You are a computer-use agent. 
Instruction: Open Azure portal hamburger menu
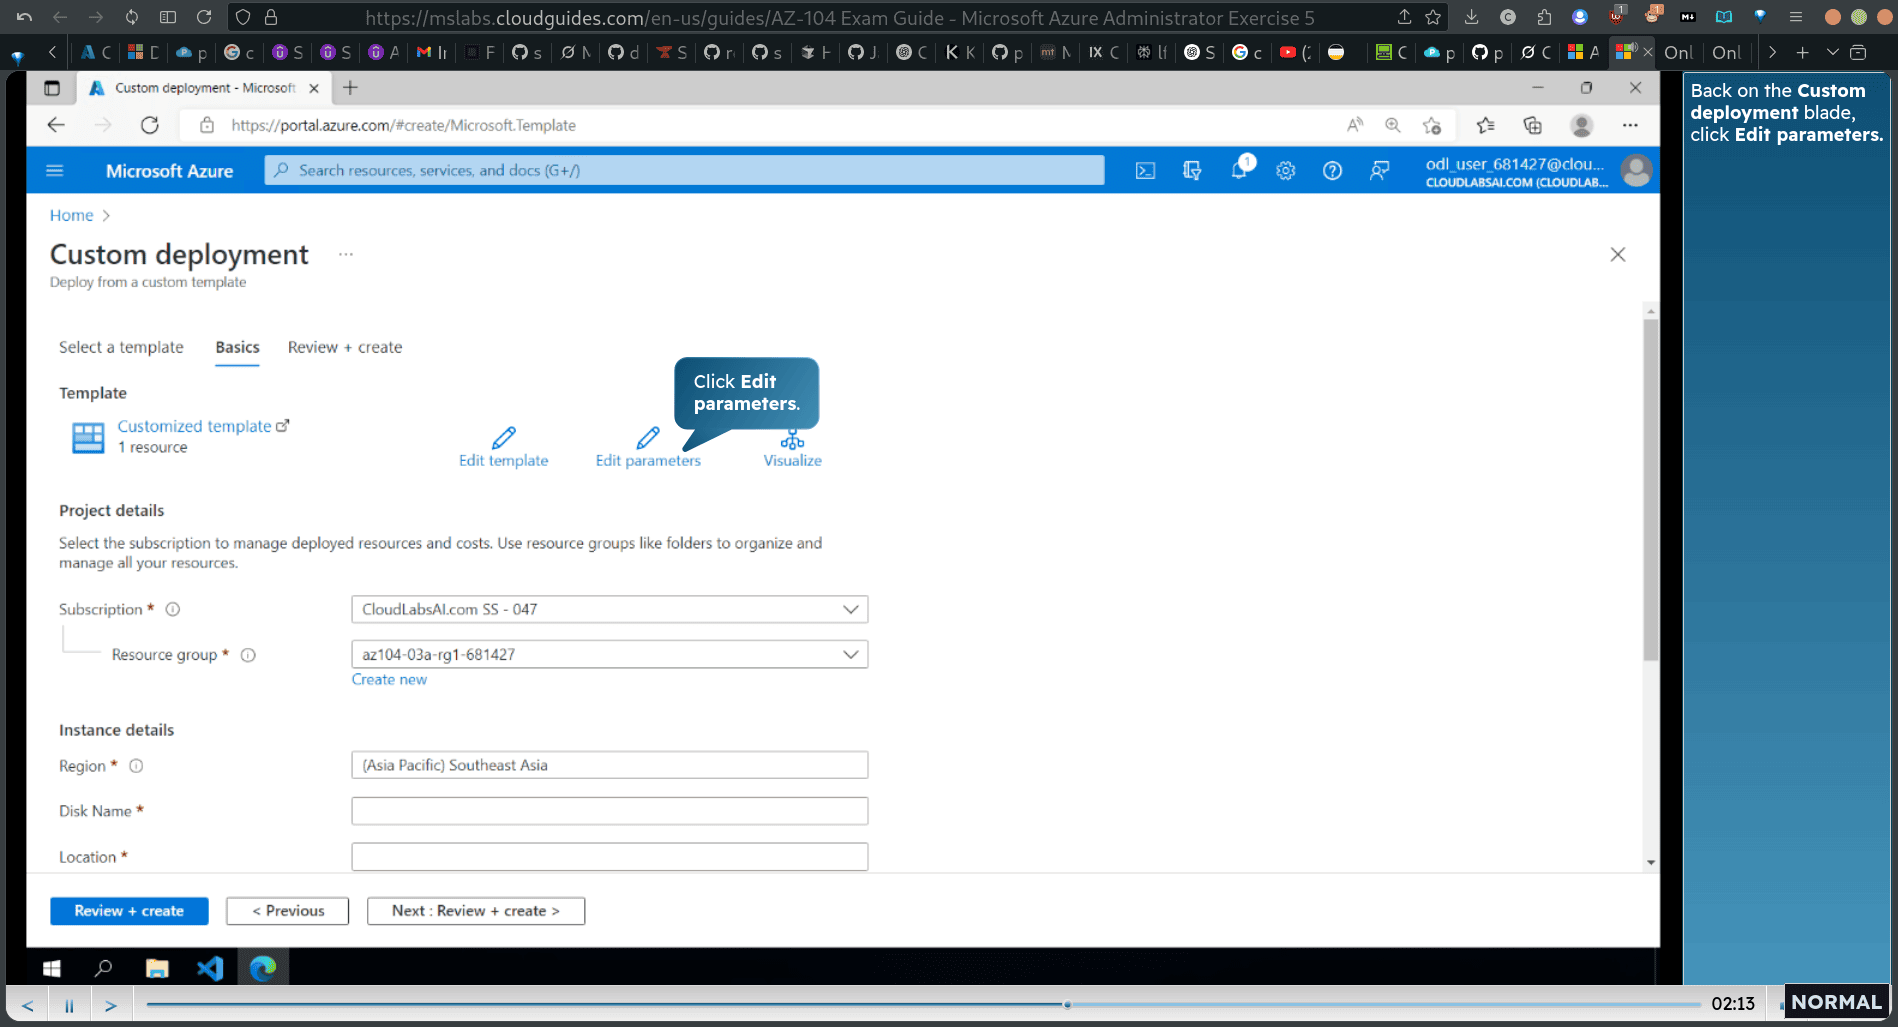point(55,171)
